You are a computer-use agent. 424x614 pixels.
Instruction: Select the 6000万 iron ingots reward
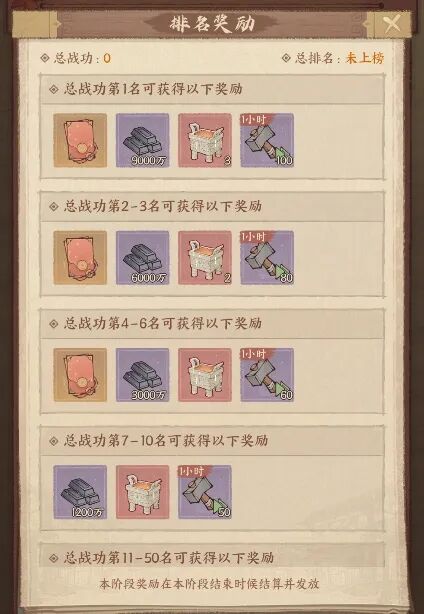143,258
